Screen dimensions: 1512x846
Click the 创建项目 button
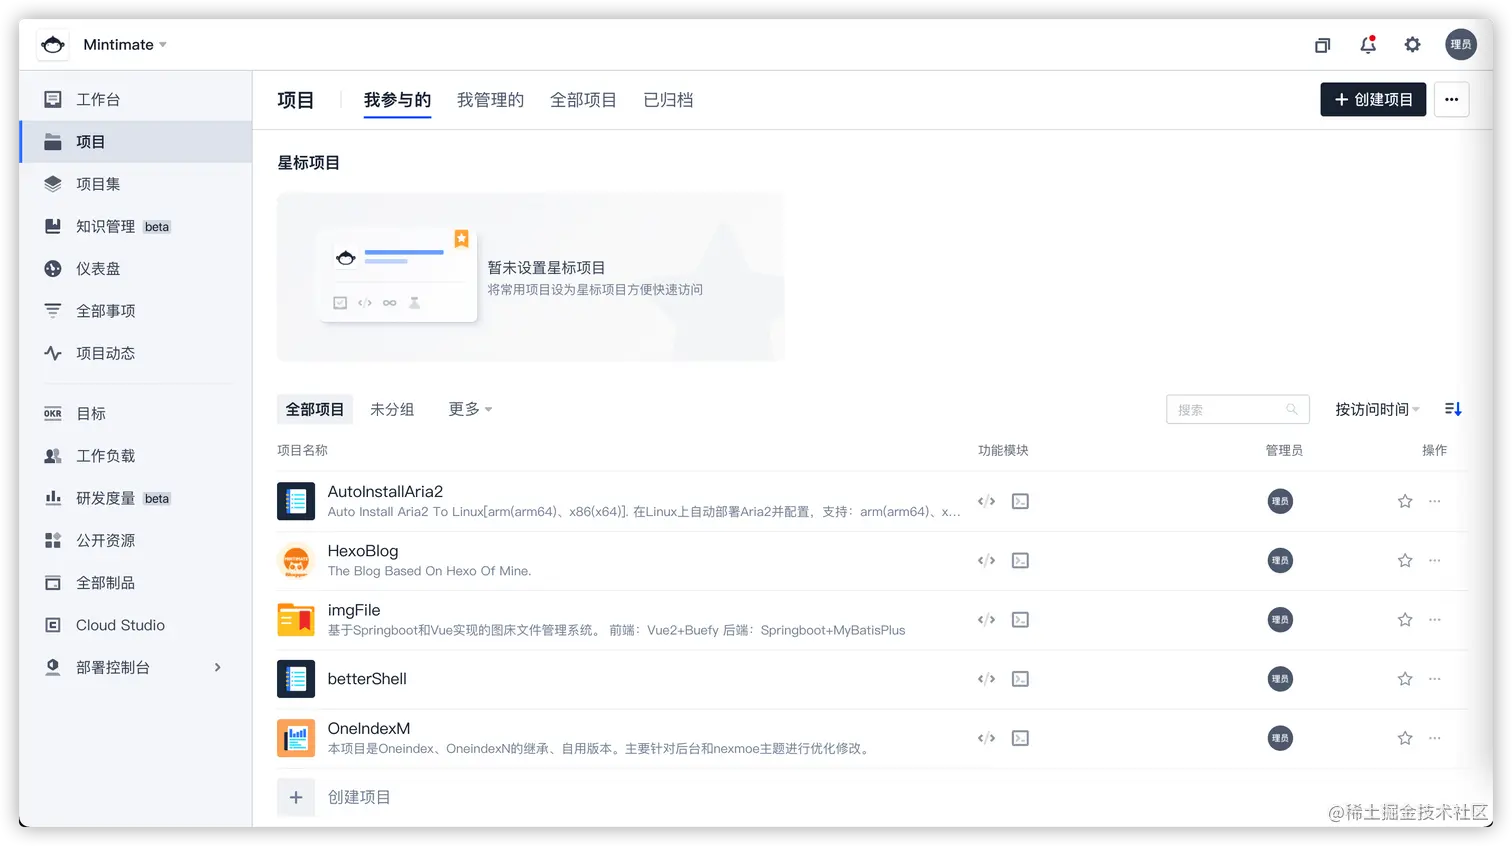[1372, 99]
